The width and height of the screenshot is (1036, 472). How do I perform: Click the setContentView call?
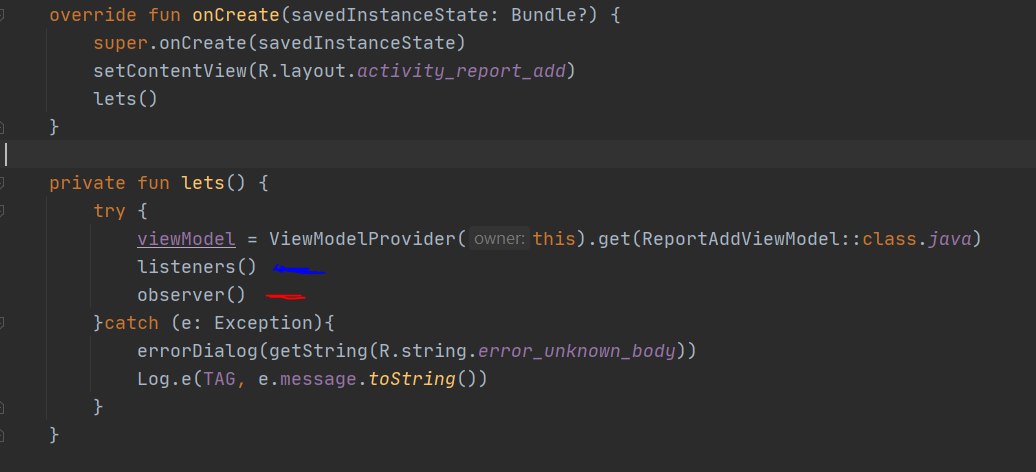click(x=170, y=71)
